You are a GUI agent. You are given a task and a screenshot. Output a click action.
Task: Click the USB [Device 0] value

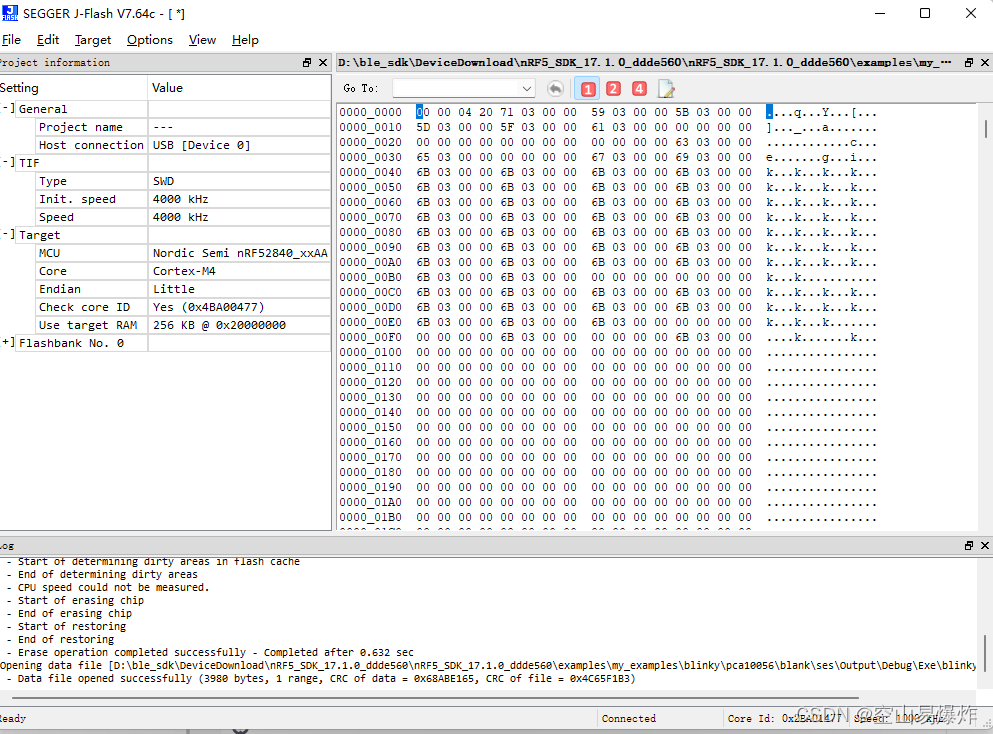(x=201, y=145)
